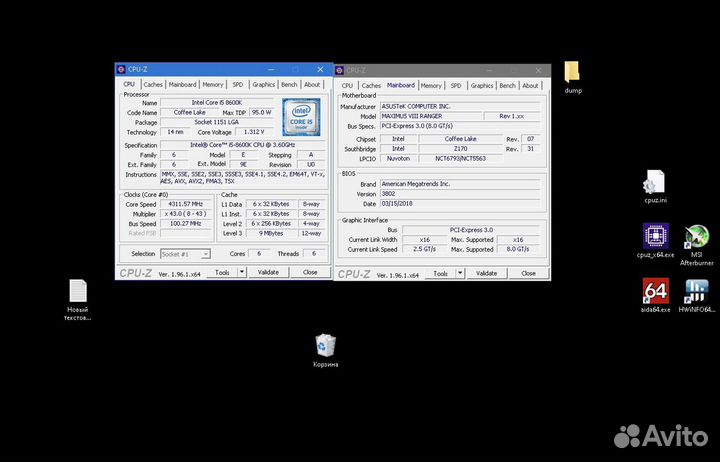
Task: Select Bench tab in right CPU-Z window
Action: pos(507,85)
